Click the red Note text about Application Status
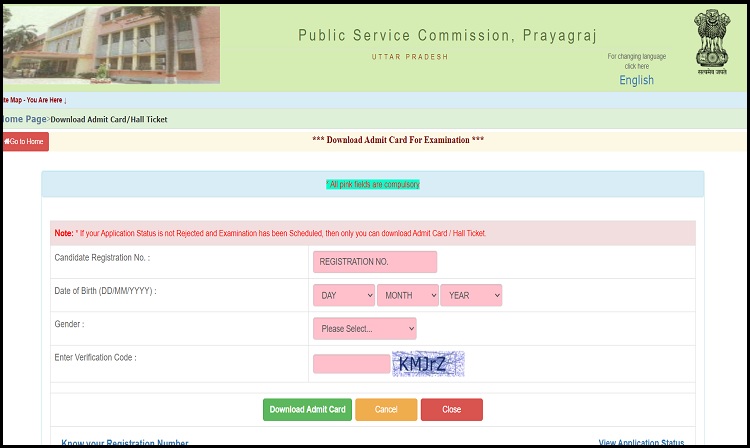750x448 pixels. point(270,233)
